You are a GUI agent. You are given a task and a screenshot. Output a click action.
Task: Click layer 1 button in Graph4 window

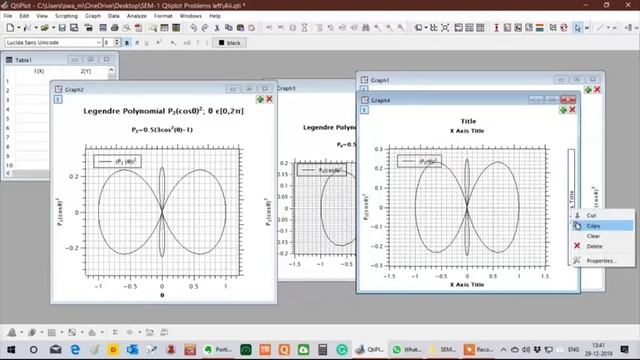[364, 110]
